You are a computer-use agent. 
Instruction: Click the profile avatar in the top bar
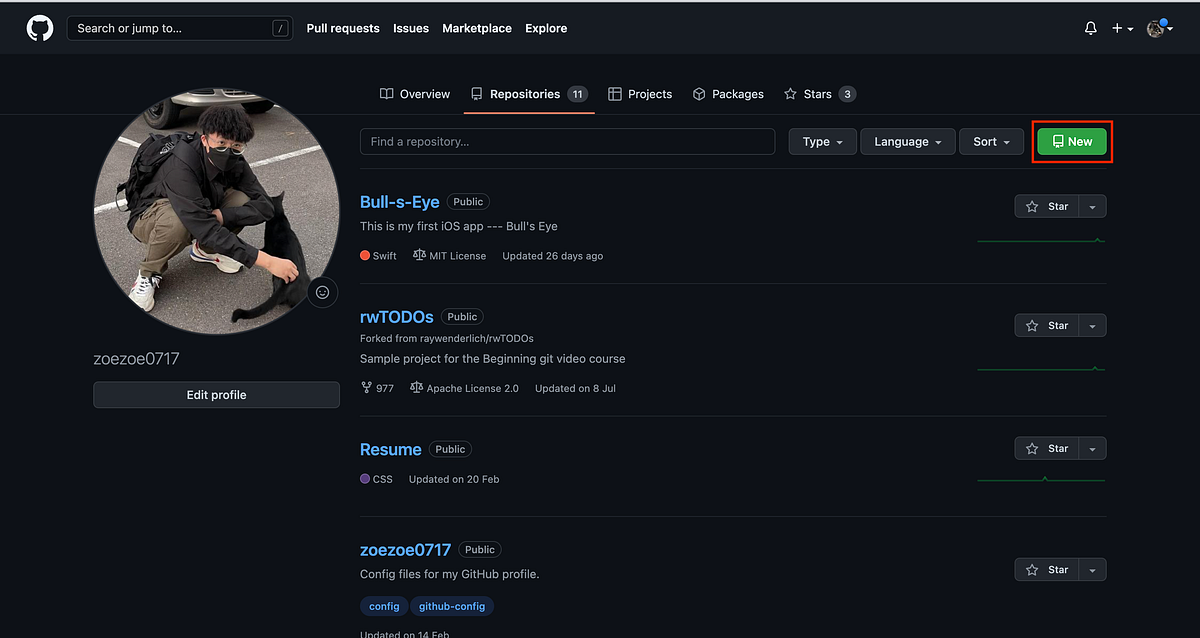1156,28
